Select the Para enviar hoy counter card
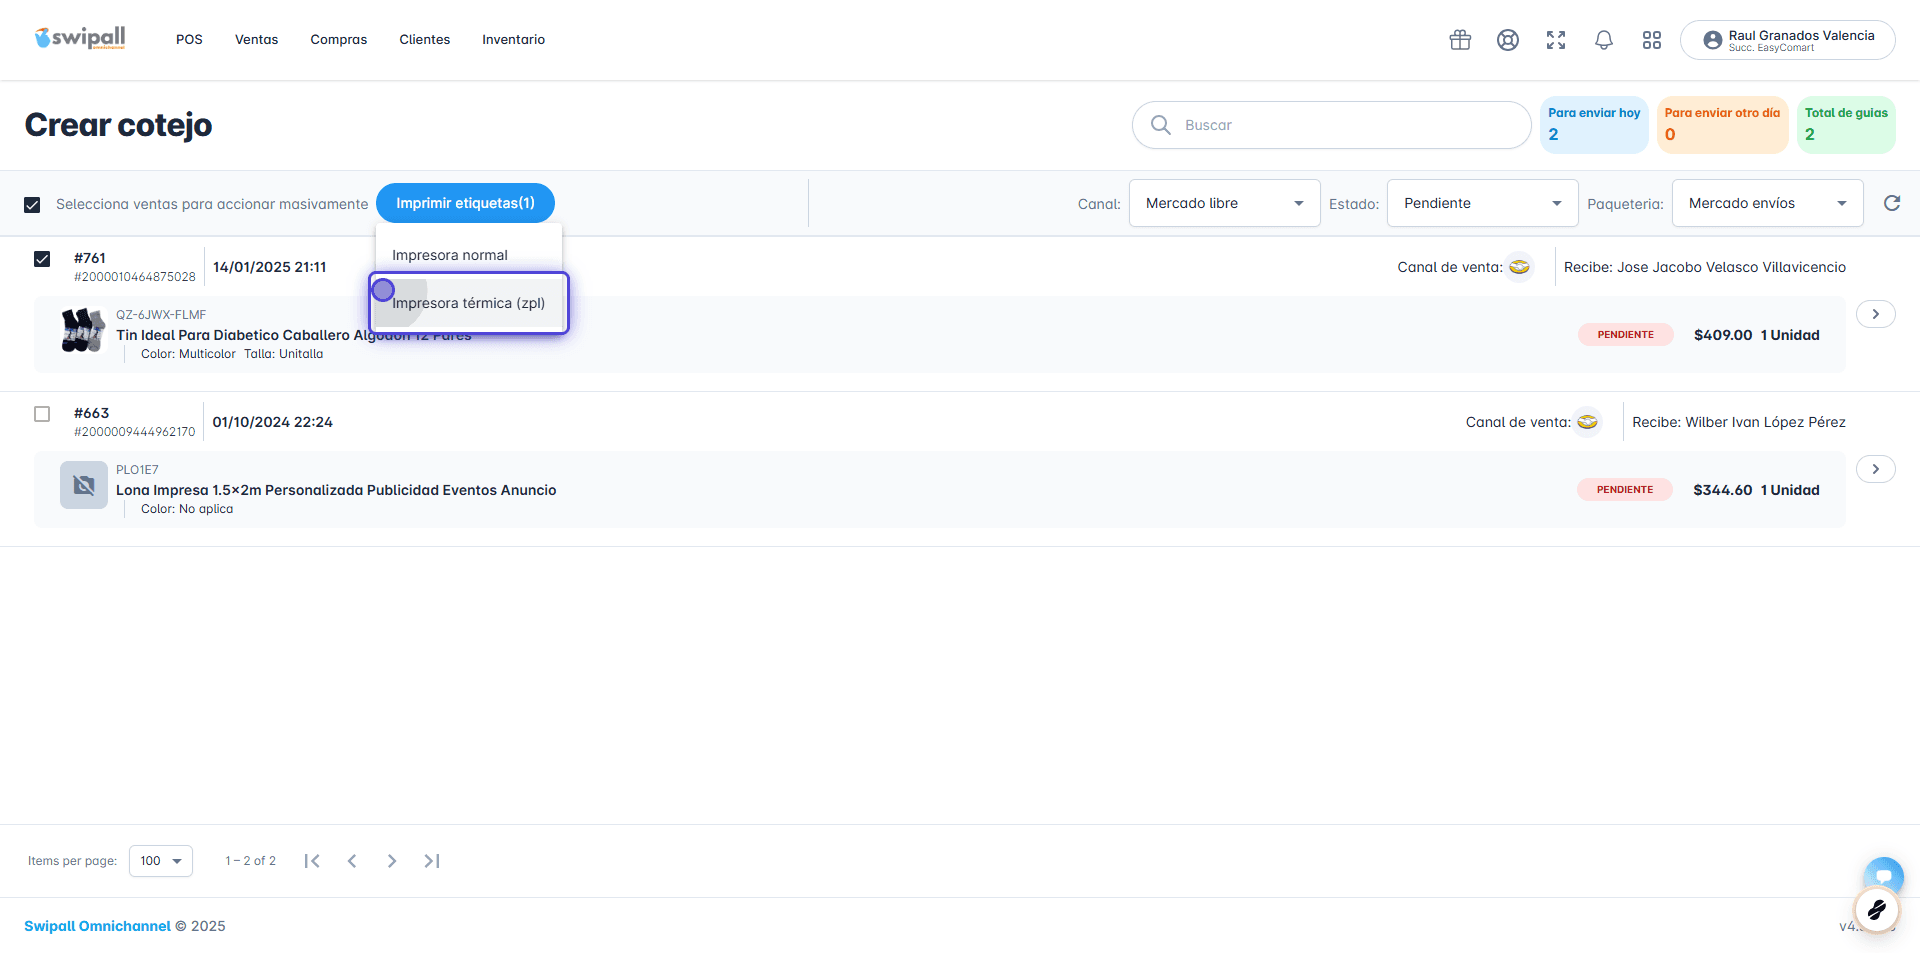Screen dimensions: 1920x953 coord(1594,125)
